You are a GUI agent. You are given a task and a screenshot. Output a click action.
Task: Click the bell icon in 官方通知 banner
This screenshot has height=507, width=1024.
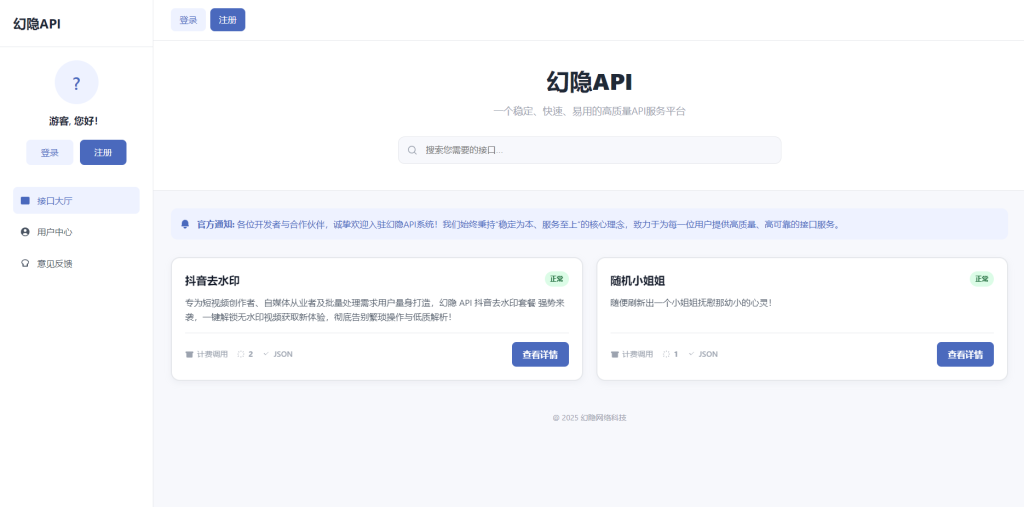(x=185, y=224)
